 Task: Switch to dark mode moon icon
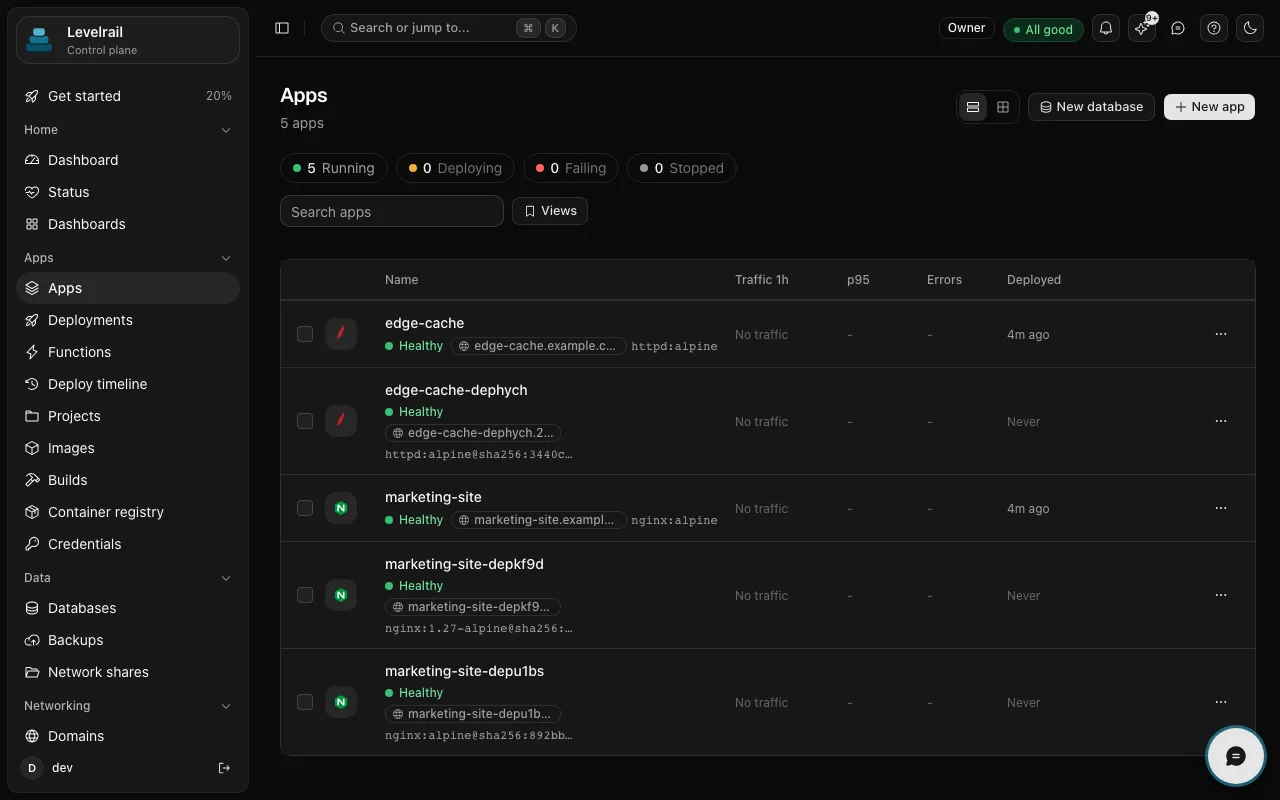click(1250, 28)
